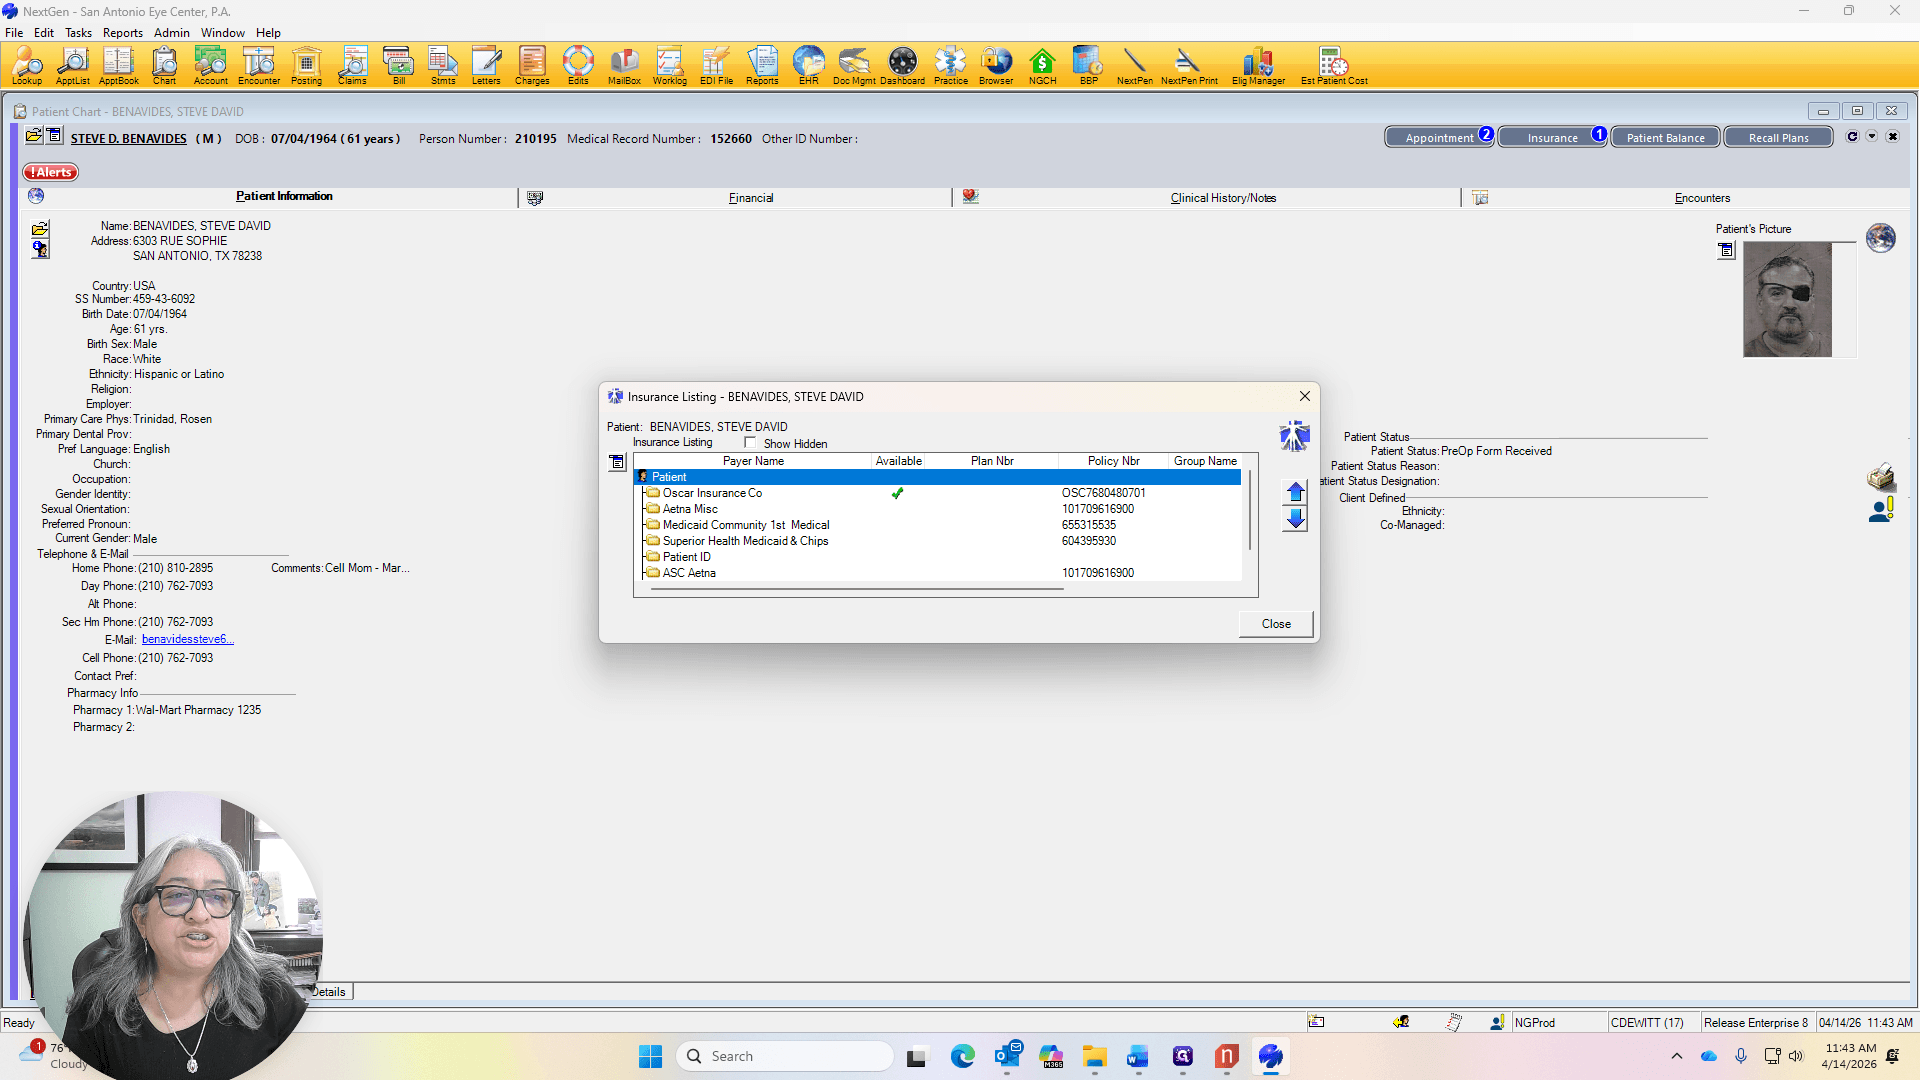Click the Encounter toolbar icon
The height and width of the screenshot is (1080, 1920).
(x=259, y=66)
